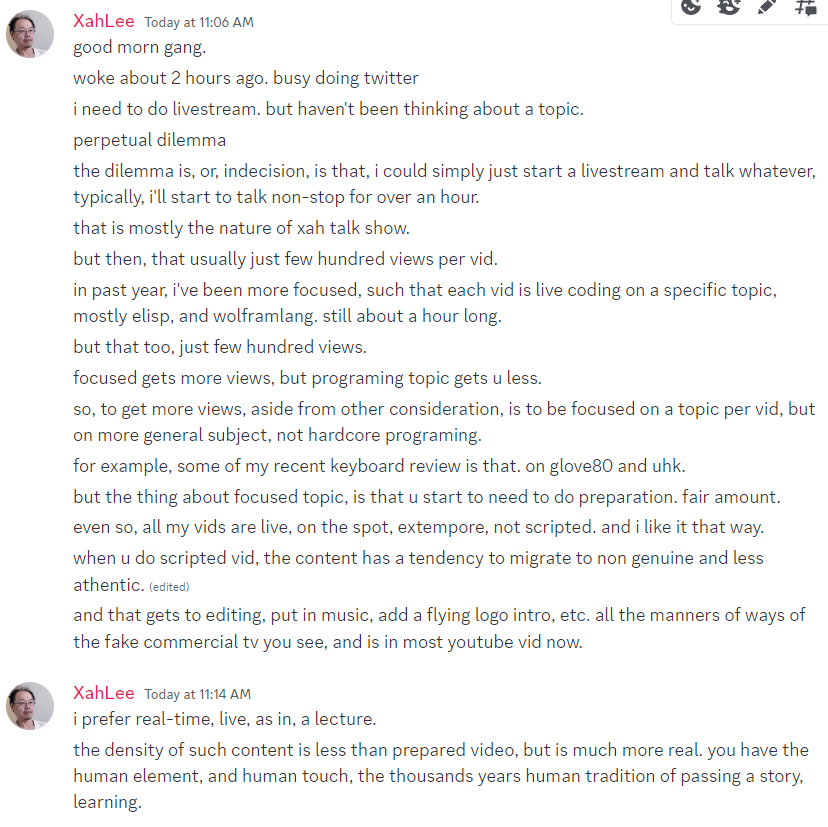Viewport: 828px width, 827px height.
Task: Click the message about 'flying logo intro'
Action: tap(439, 628)
